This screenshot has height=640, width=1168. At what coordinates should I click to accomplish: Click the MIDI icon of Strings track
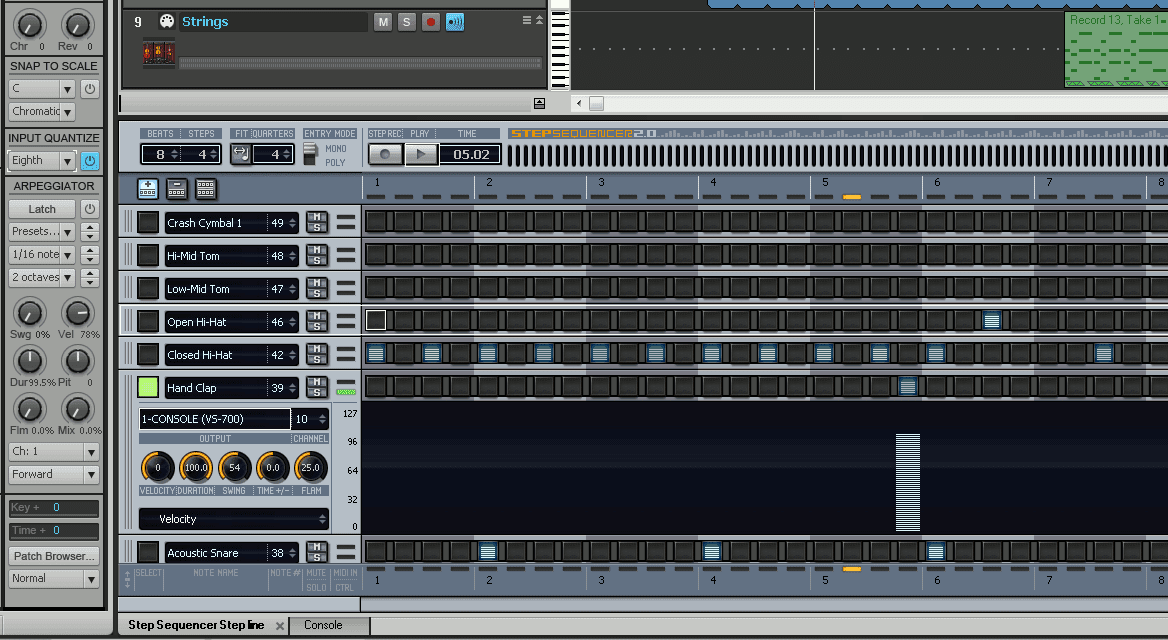(x=167, y=22)
